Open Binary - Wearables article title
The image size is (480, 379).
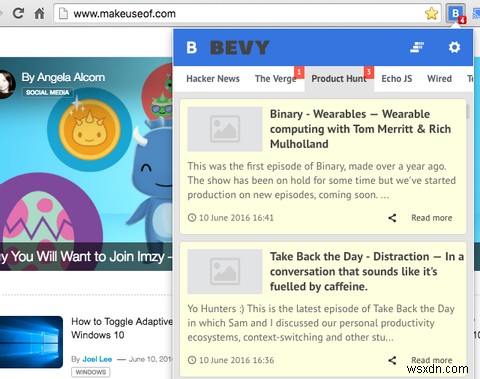360,129
